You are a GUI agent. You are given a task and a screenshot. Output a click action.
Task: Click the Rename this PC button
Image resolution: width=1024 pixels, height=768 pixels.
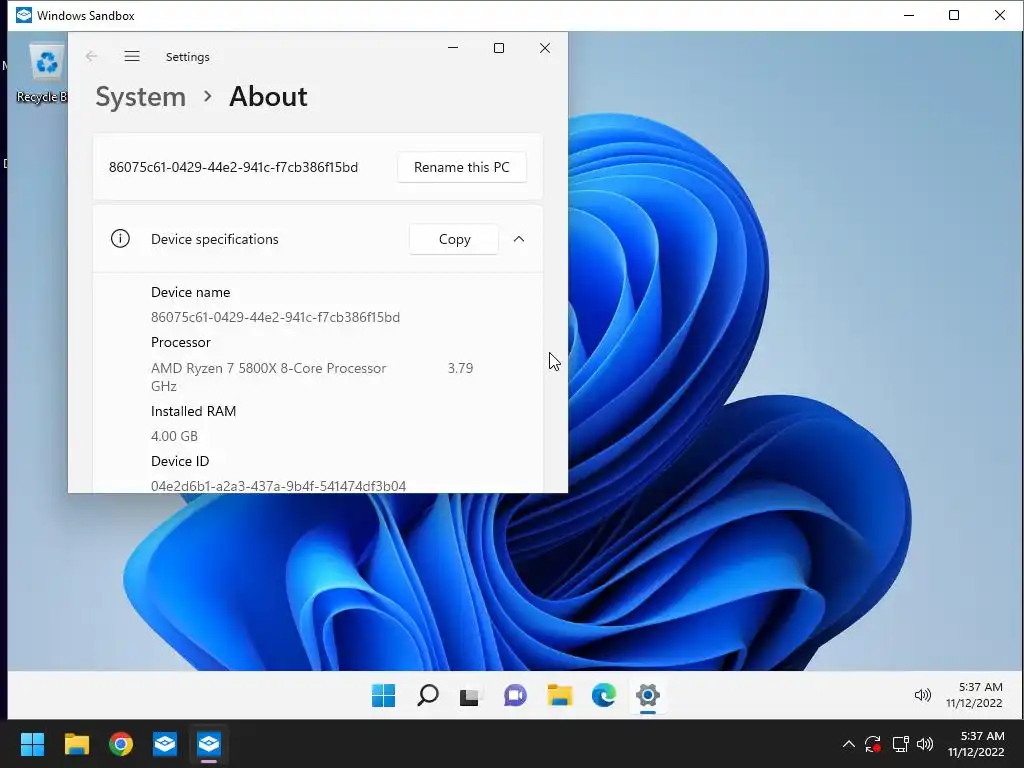coord(462,167)
